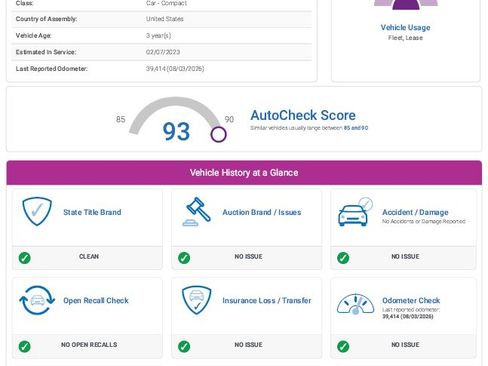Open the Accident / Damage link
Screen dimensions: 488x366
[415, 212]
